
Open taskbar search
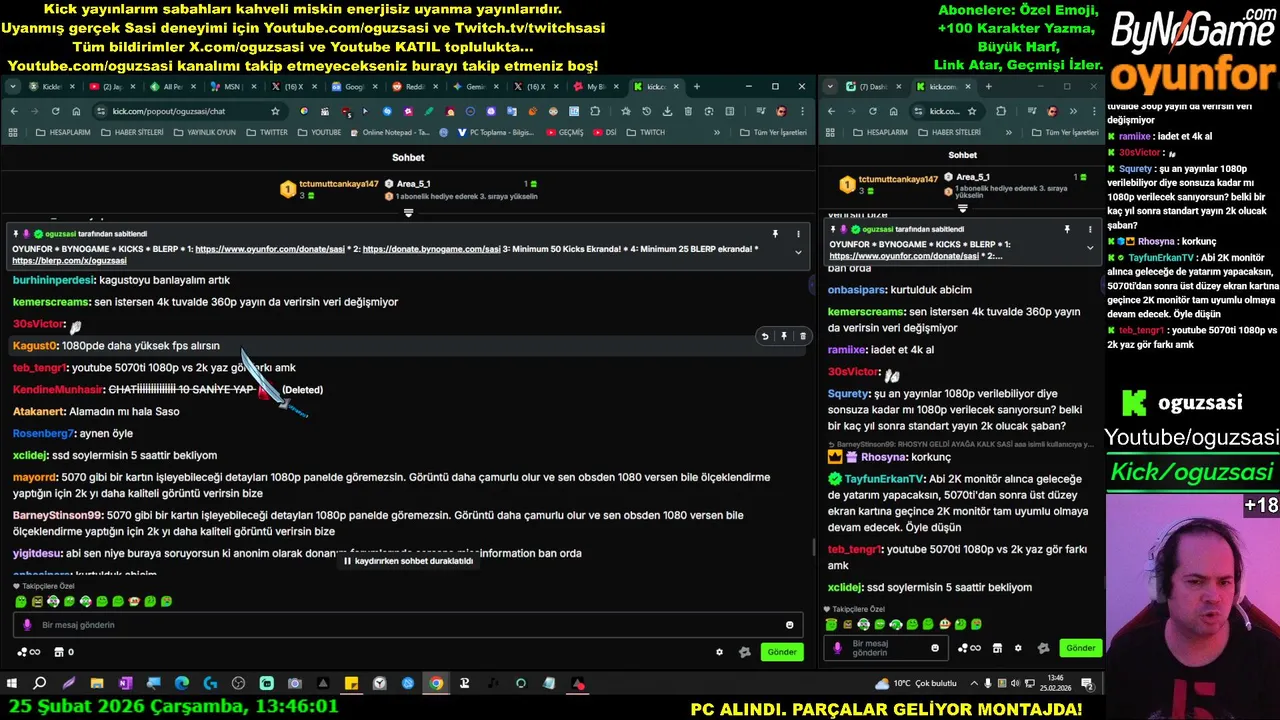[40, 684]
